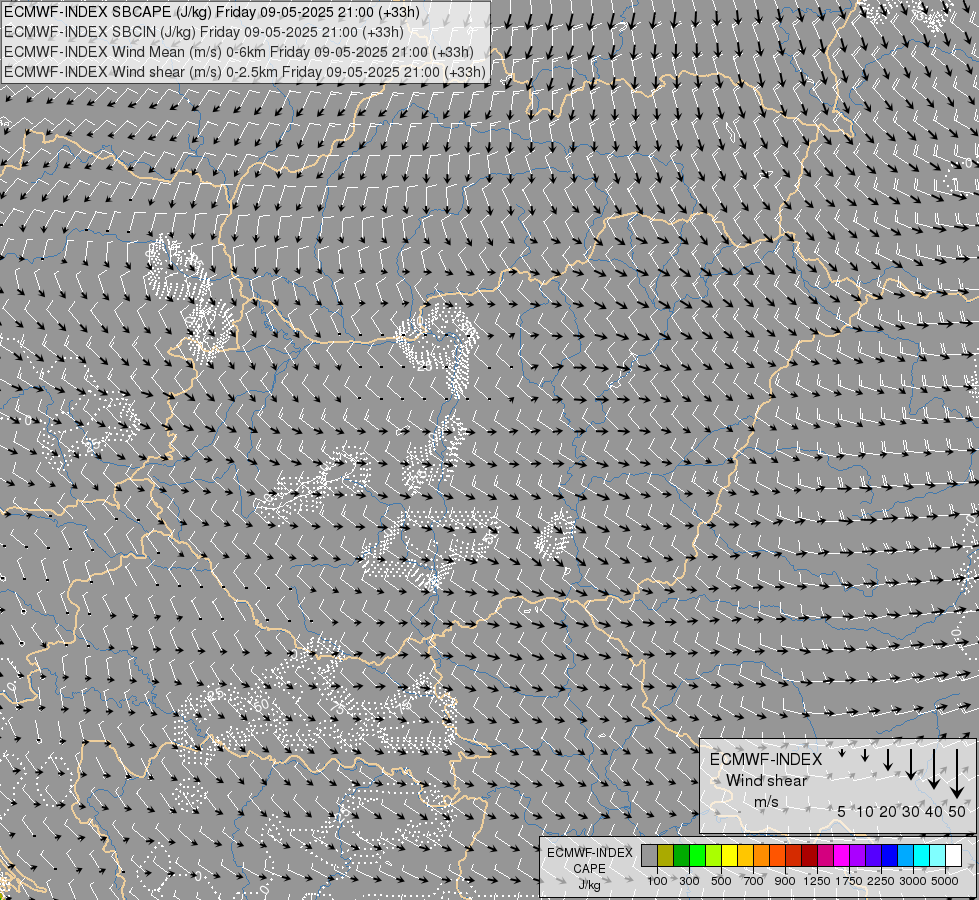Click the 20 m/s wind shear arrow

[x=888, y=760]
